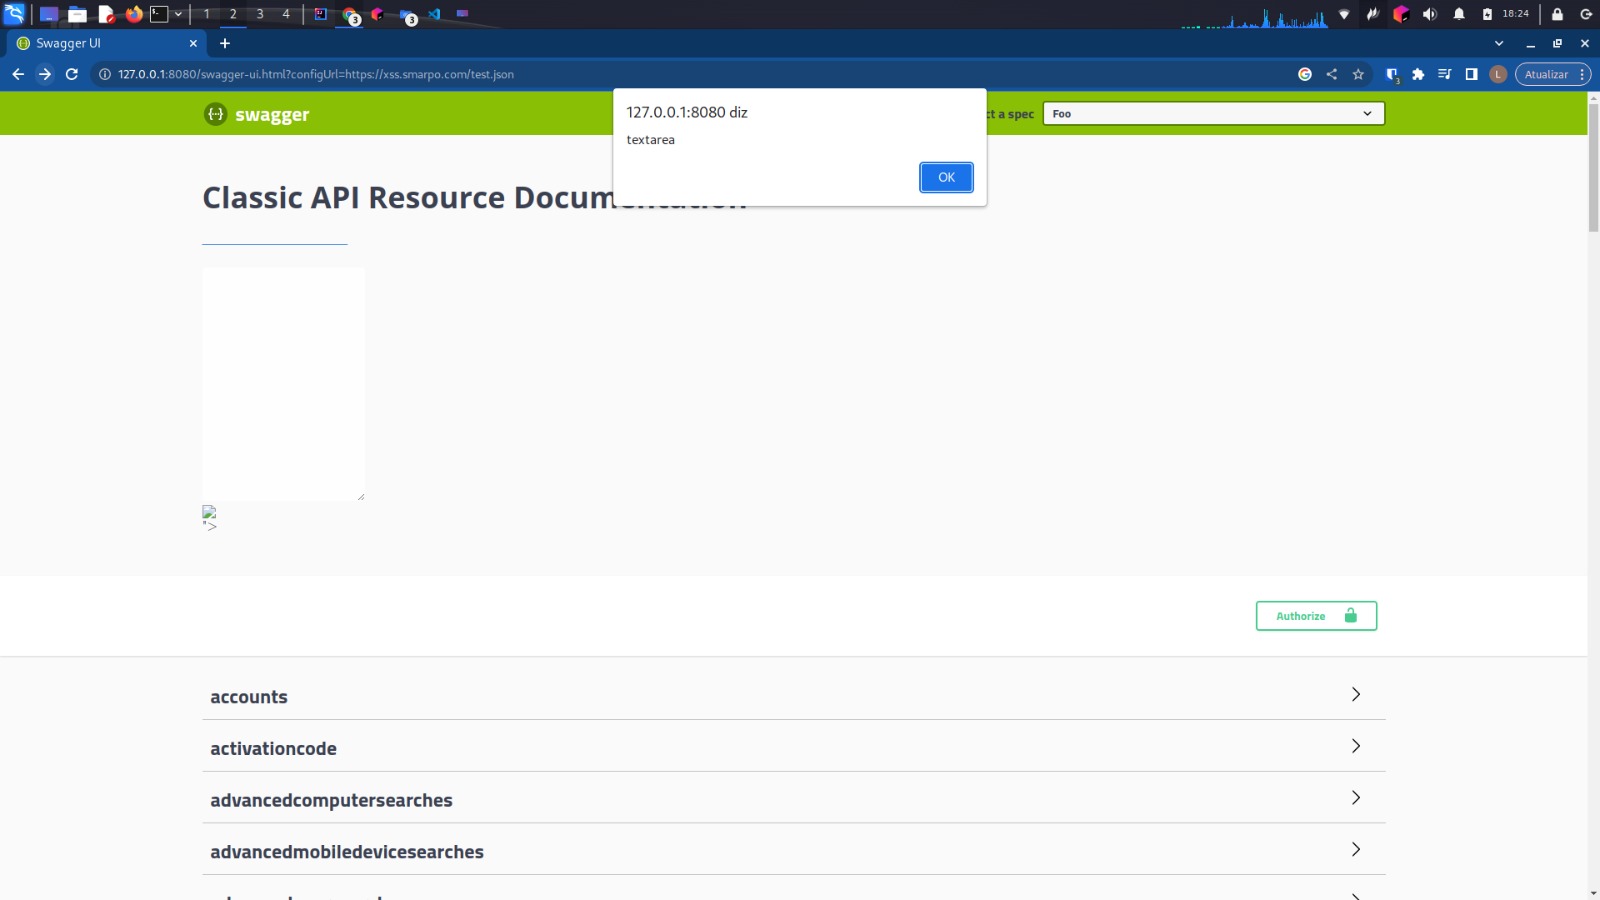Lock the screen via padlock icon

(1557, 14)
